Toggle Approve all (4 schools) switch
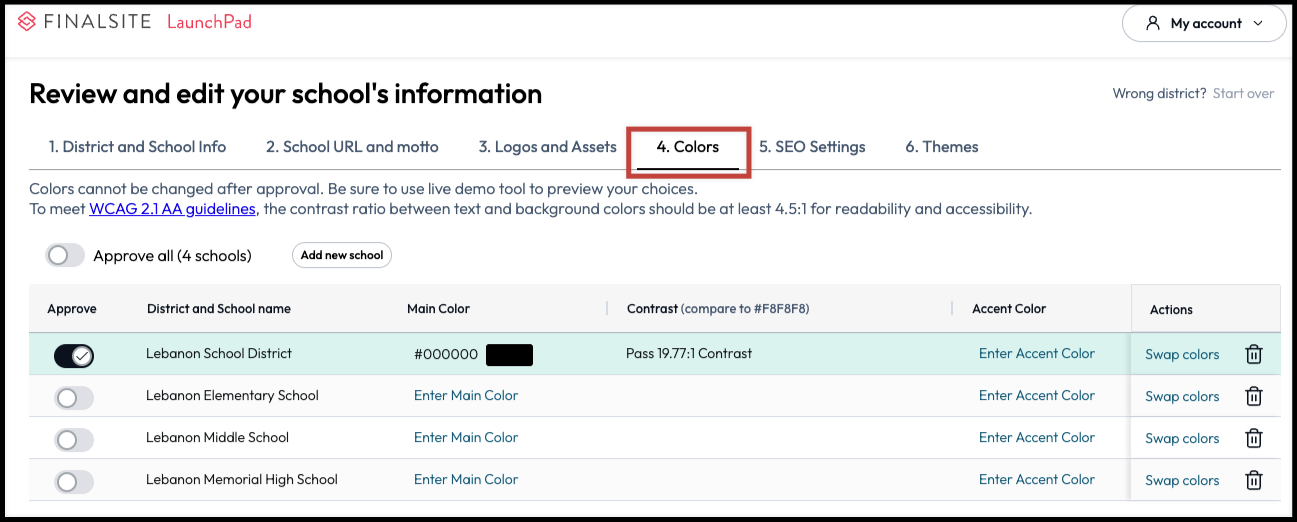1297x522 pixels. tap(65, 255)
